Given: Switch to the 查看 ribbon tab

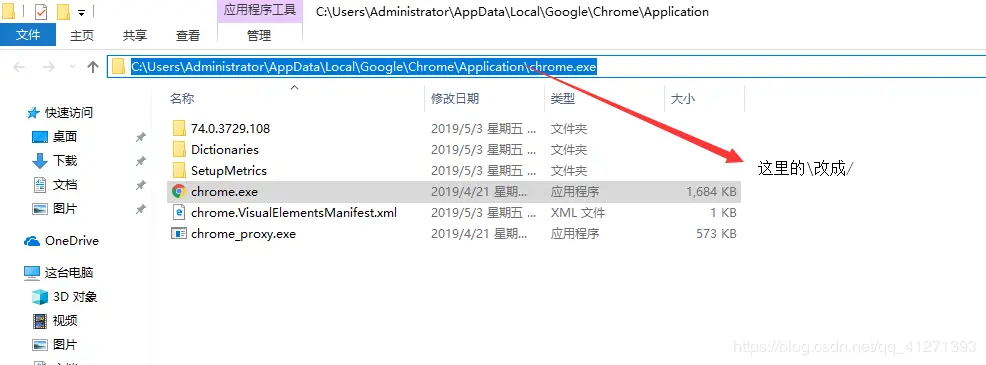Looking at the screenshot, I should pos(187,36).
